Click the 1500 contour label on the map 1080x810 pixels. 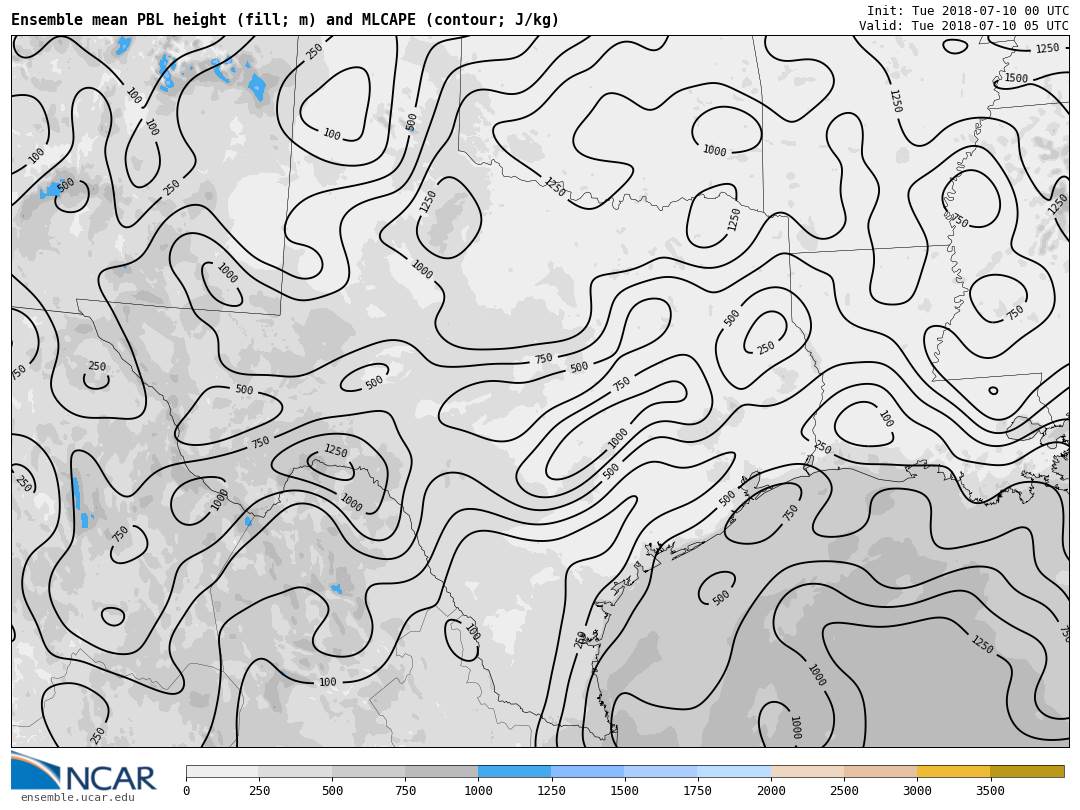(1016, 78)
